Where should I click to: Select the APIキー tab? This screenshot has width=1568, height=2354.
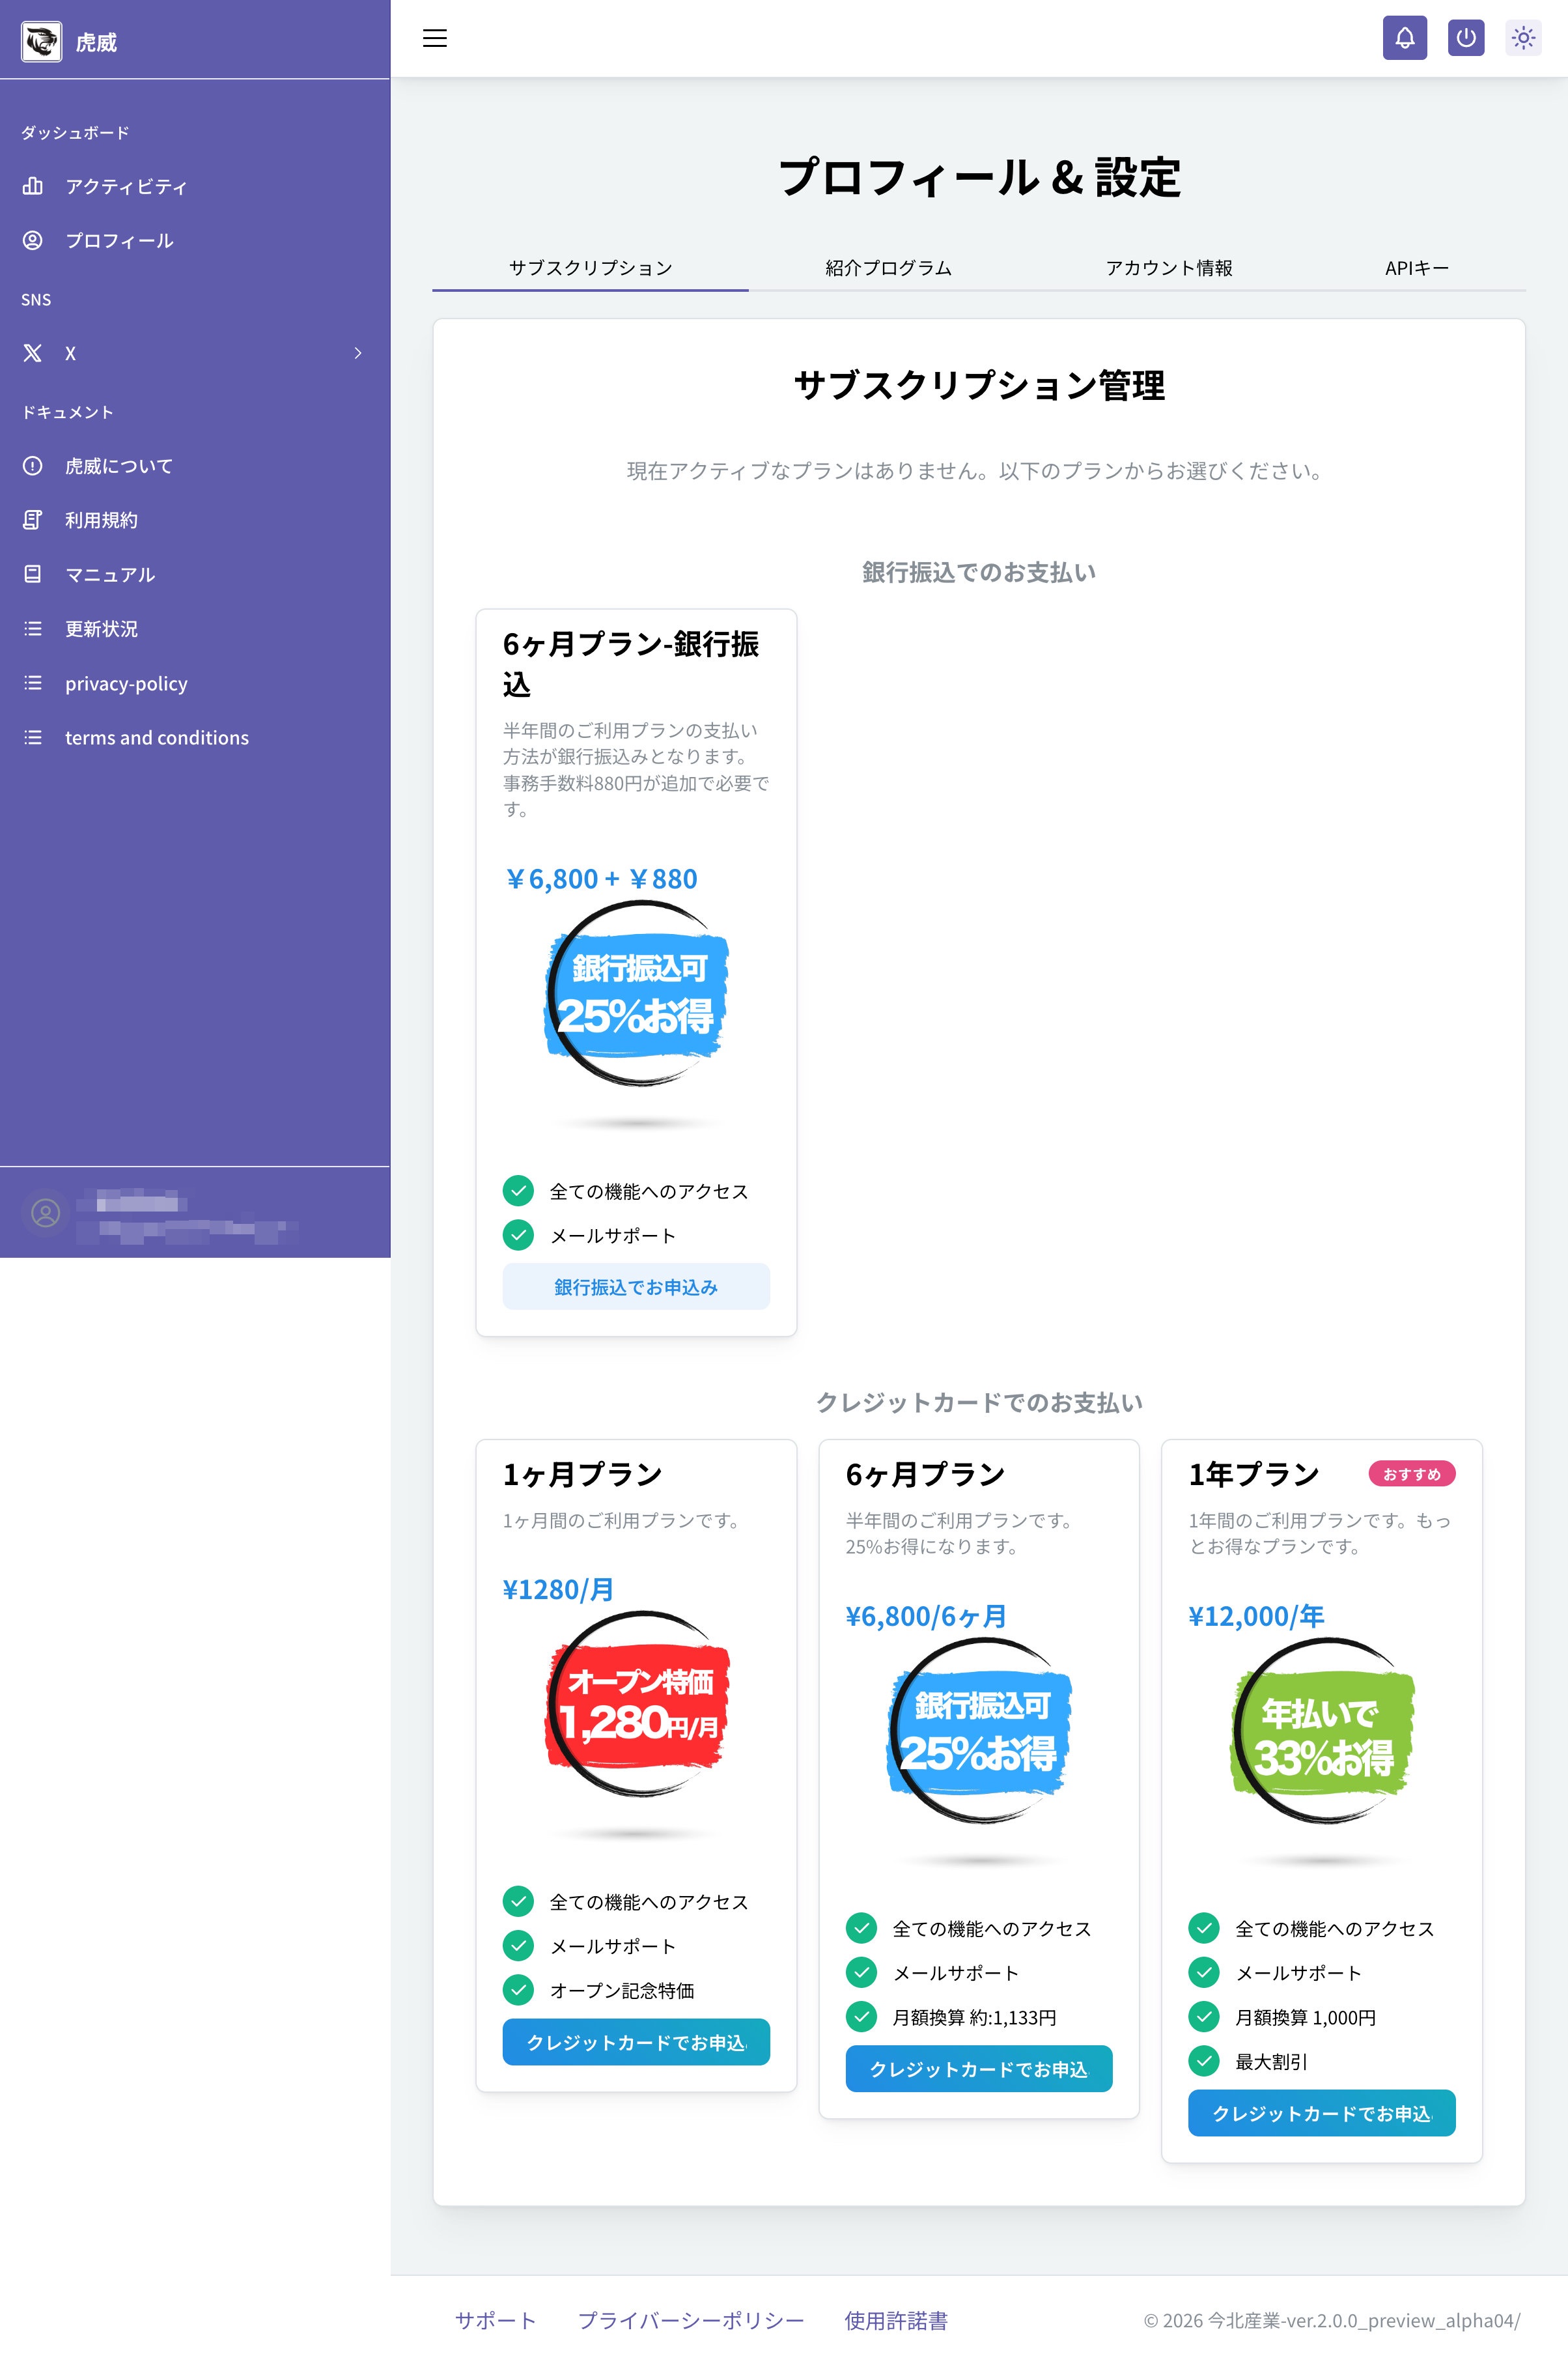point(1416,268)
